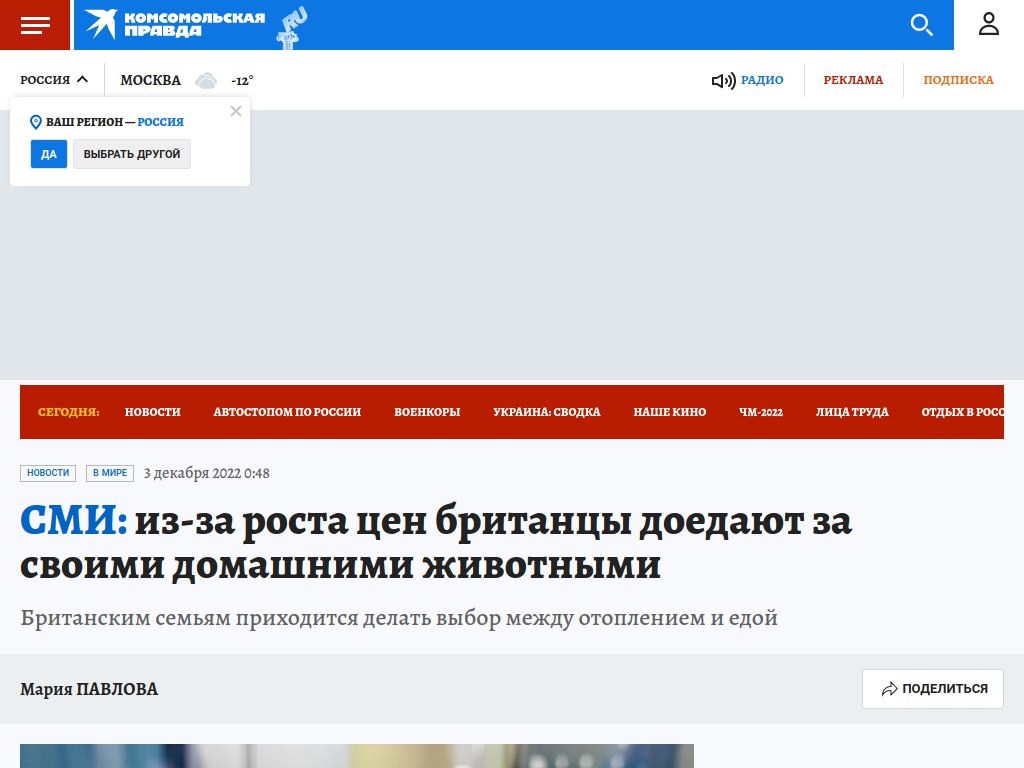Select the В МИРЕ category tag
Image resolution: width=1024 pixels, height=768 pixels.
pyautogui.click(x=108, y=473)
